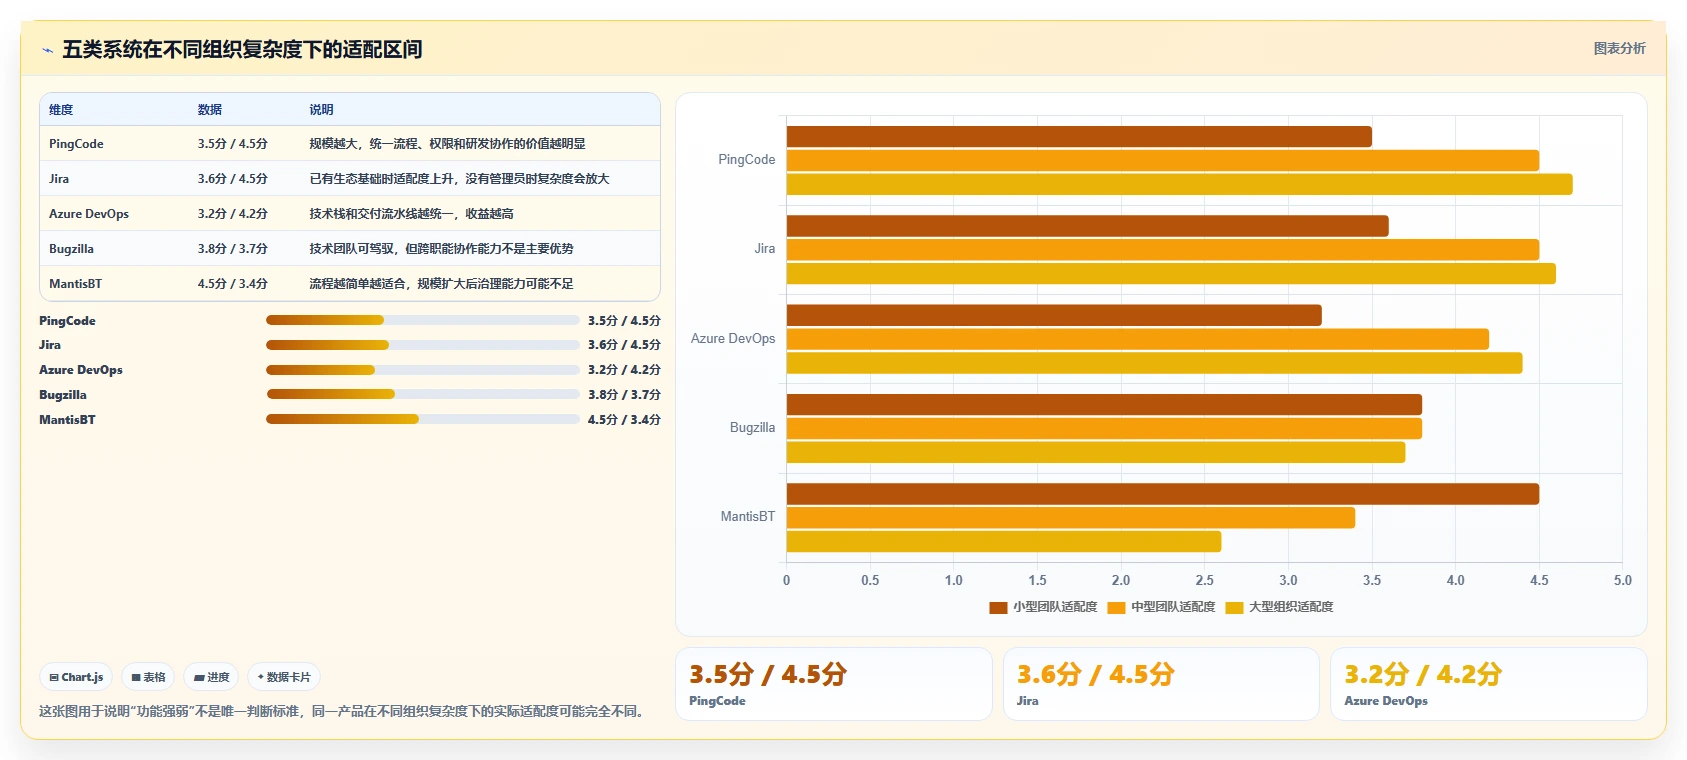This screenshot has height=760, width=1687.
Task: Select the PingCode name cell in the table
Action: click(x=76, y=144)
